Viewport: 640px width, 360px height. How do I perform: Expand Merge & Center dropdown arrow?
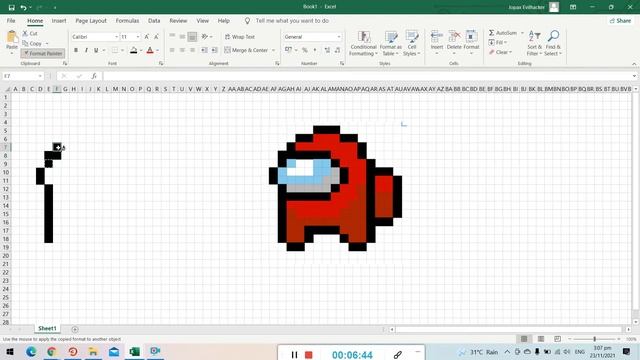(x=273, y=50)
